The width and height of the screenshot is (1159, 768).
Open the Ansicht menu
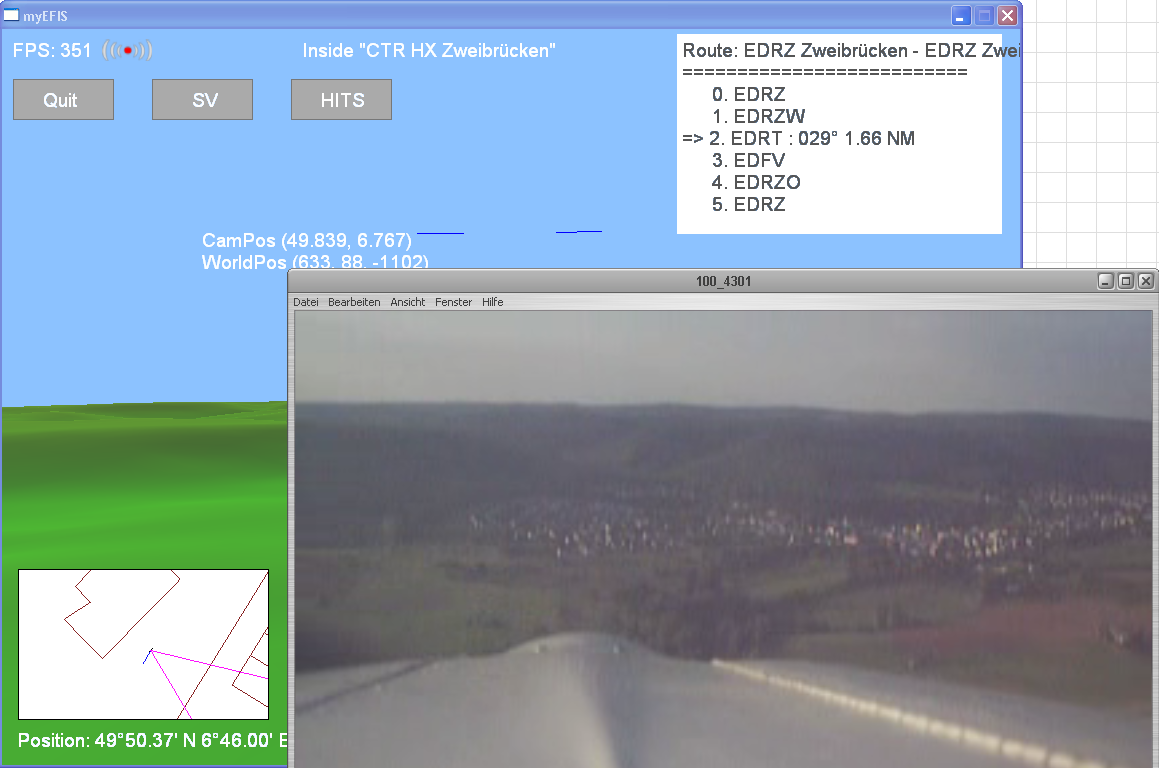click(x=408, y=302)
